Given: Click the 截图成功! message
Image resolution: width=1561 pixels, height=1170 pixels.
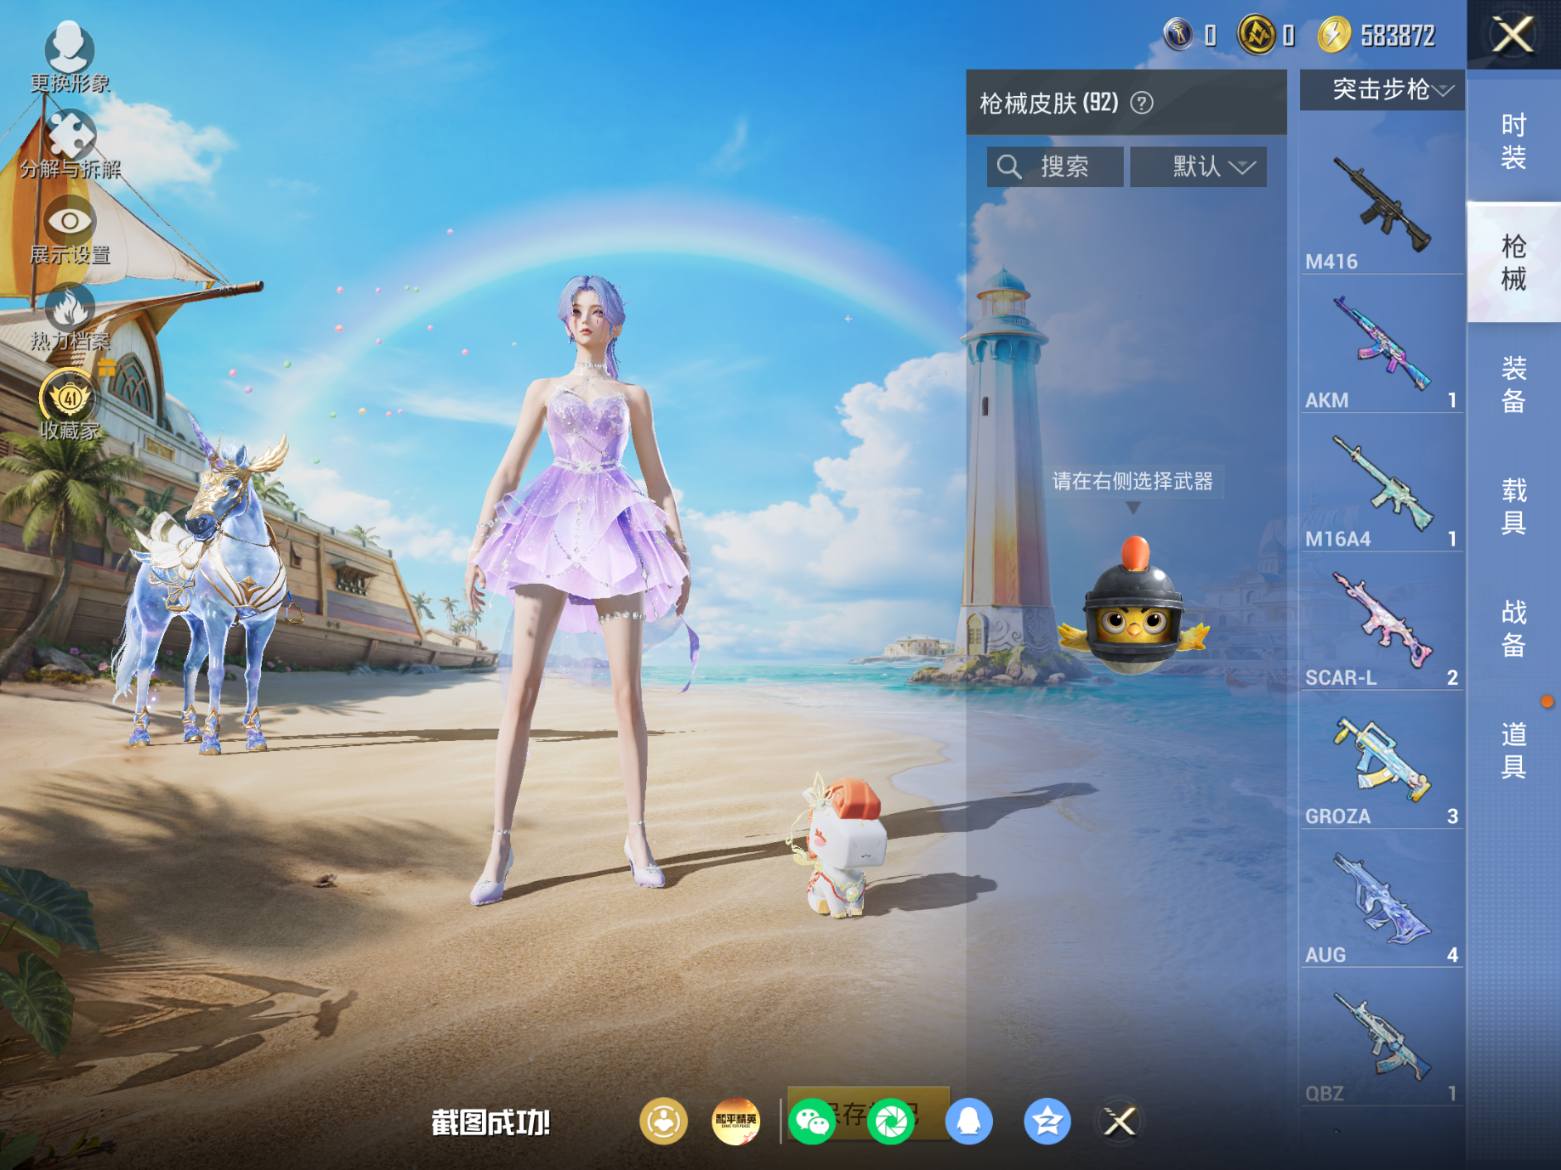Looking at the screenshot, I should click(x=490, y=1123).
